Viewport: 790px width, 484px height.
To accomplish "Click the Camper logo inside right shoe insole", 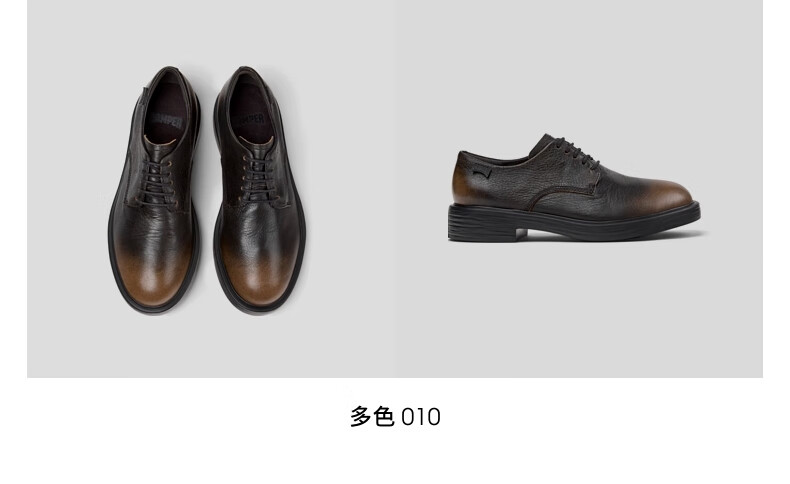I will [250, 121].
